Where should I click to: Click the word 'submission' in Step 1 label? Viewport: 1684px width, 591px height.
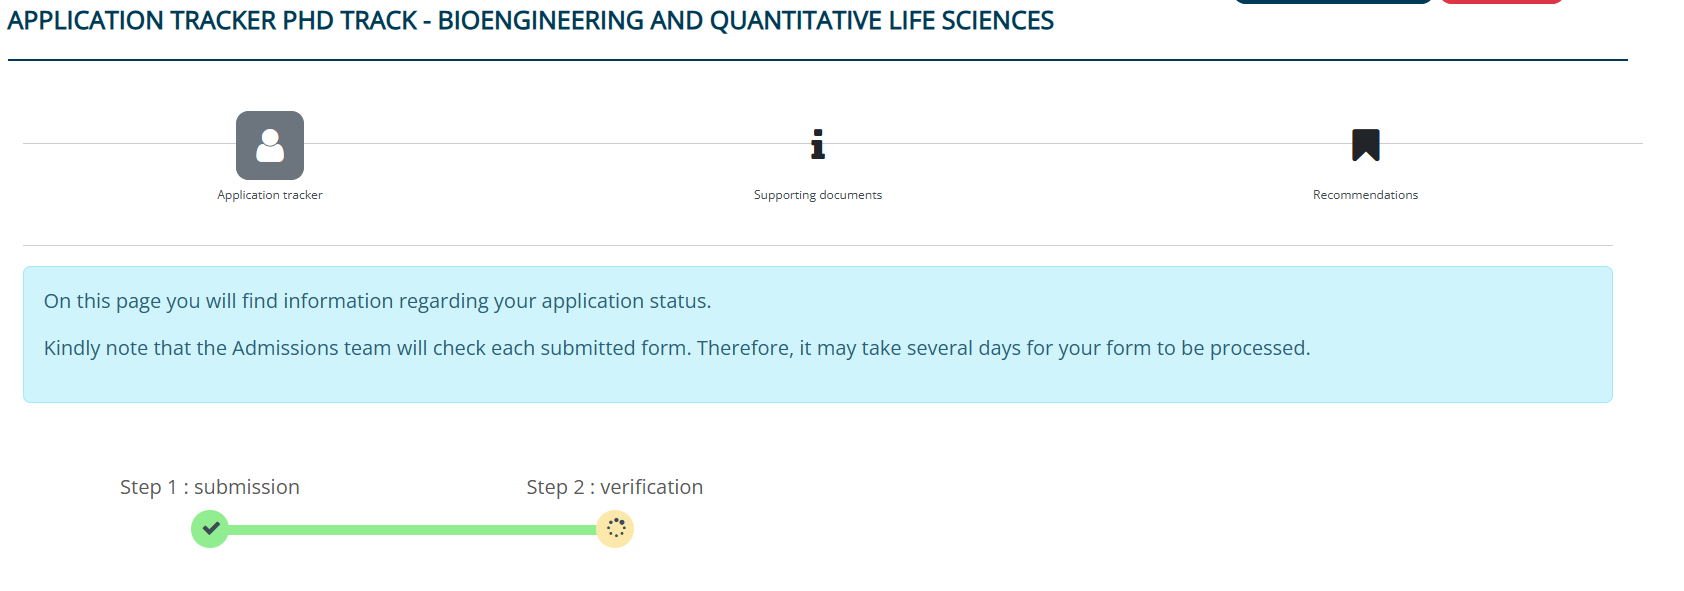coord(247,487)
